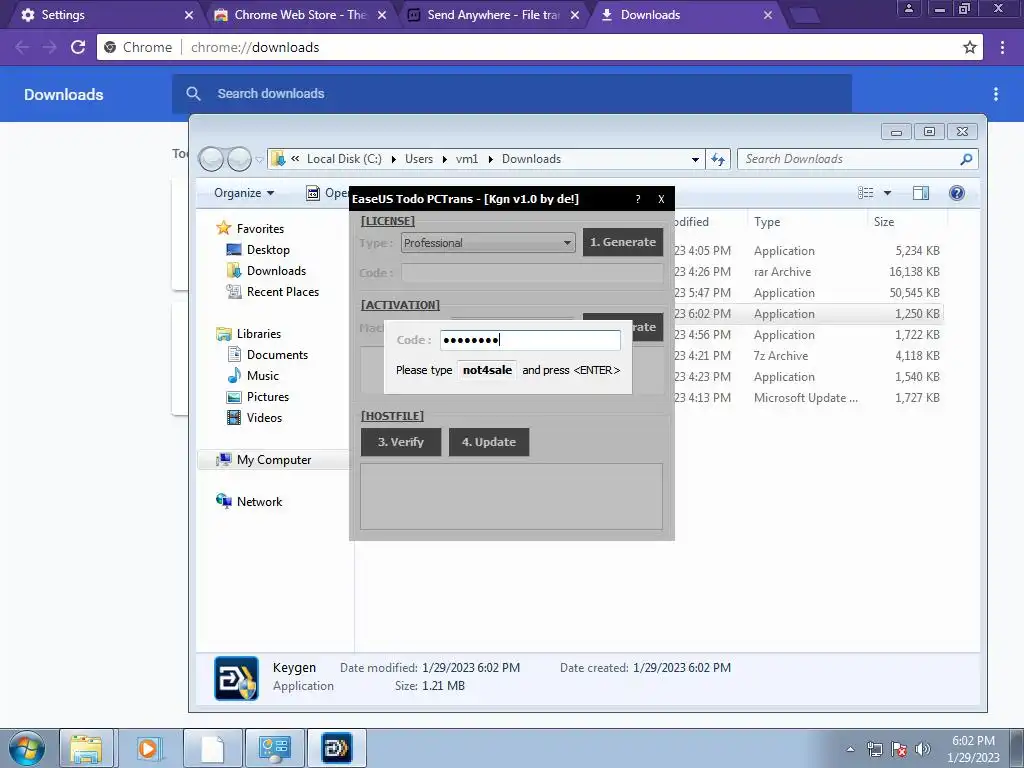Screen dimensions: 1024x768
Task: Select Downloads under Favorites
Action: coord(276,270)
